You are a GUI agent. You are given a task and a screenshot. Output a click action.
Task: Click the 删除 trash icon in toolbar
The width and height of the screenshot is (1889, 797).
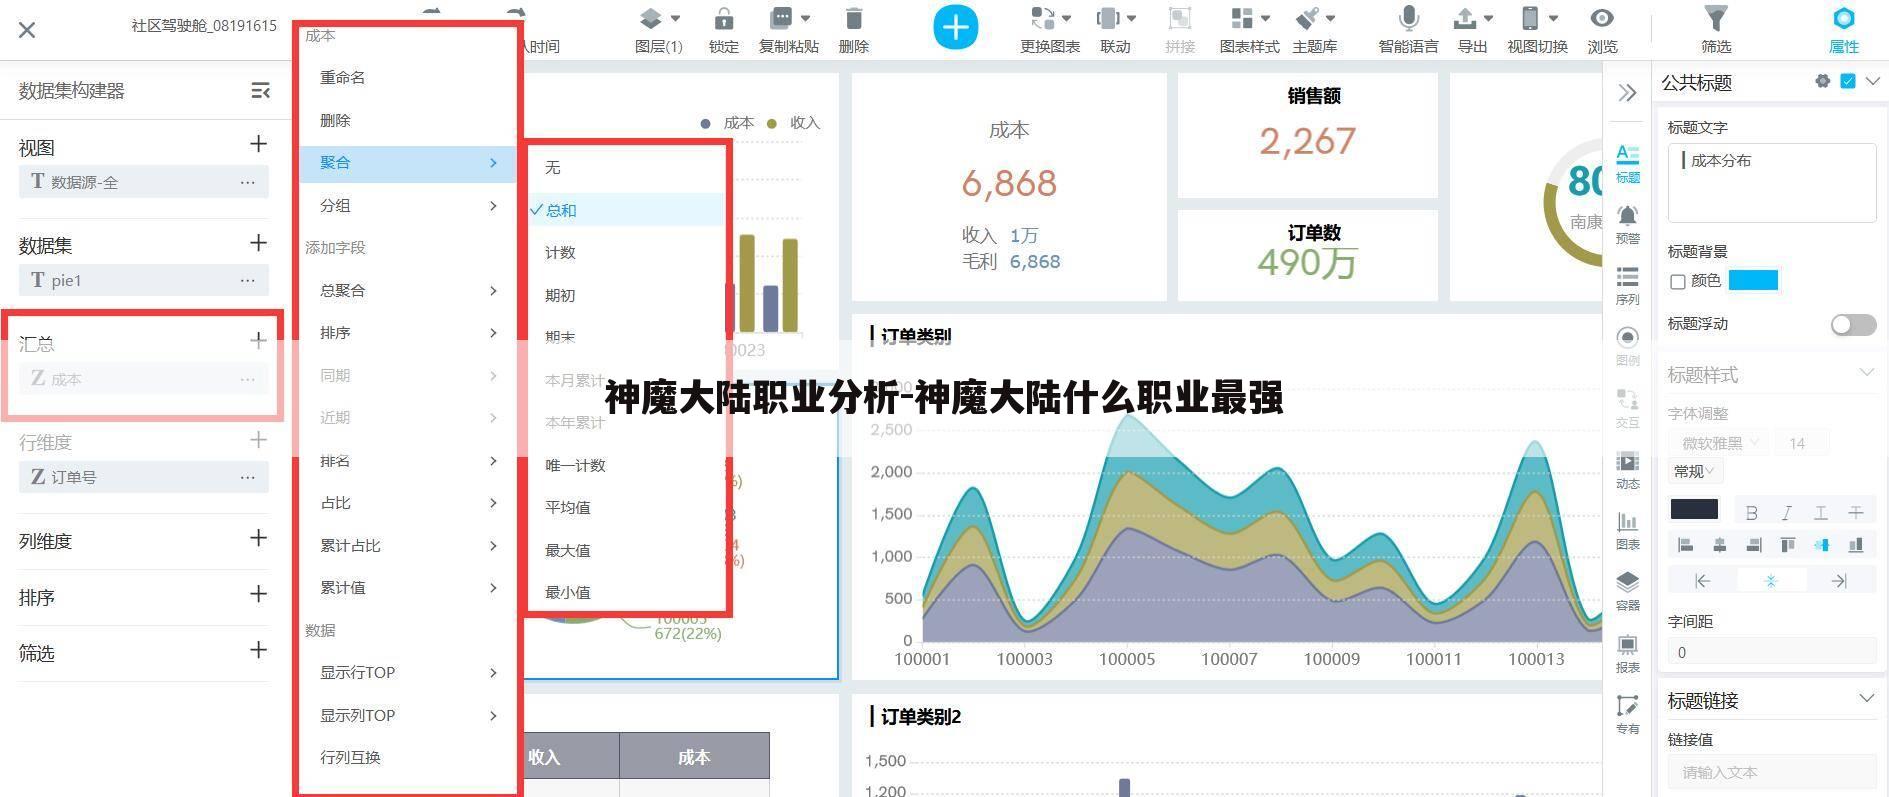853,19
